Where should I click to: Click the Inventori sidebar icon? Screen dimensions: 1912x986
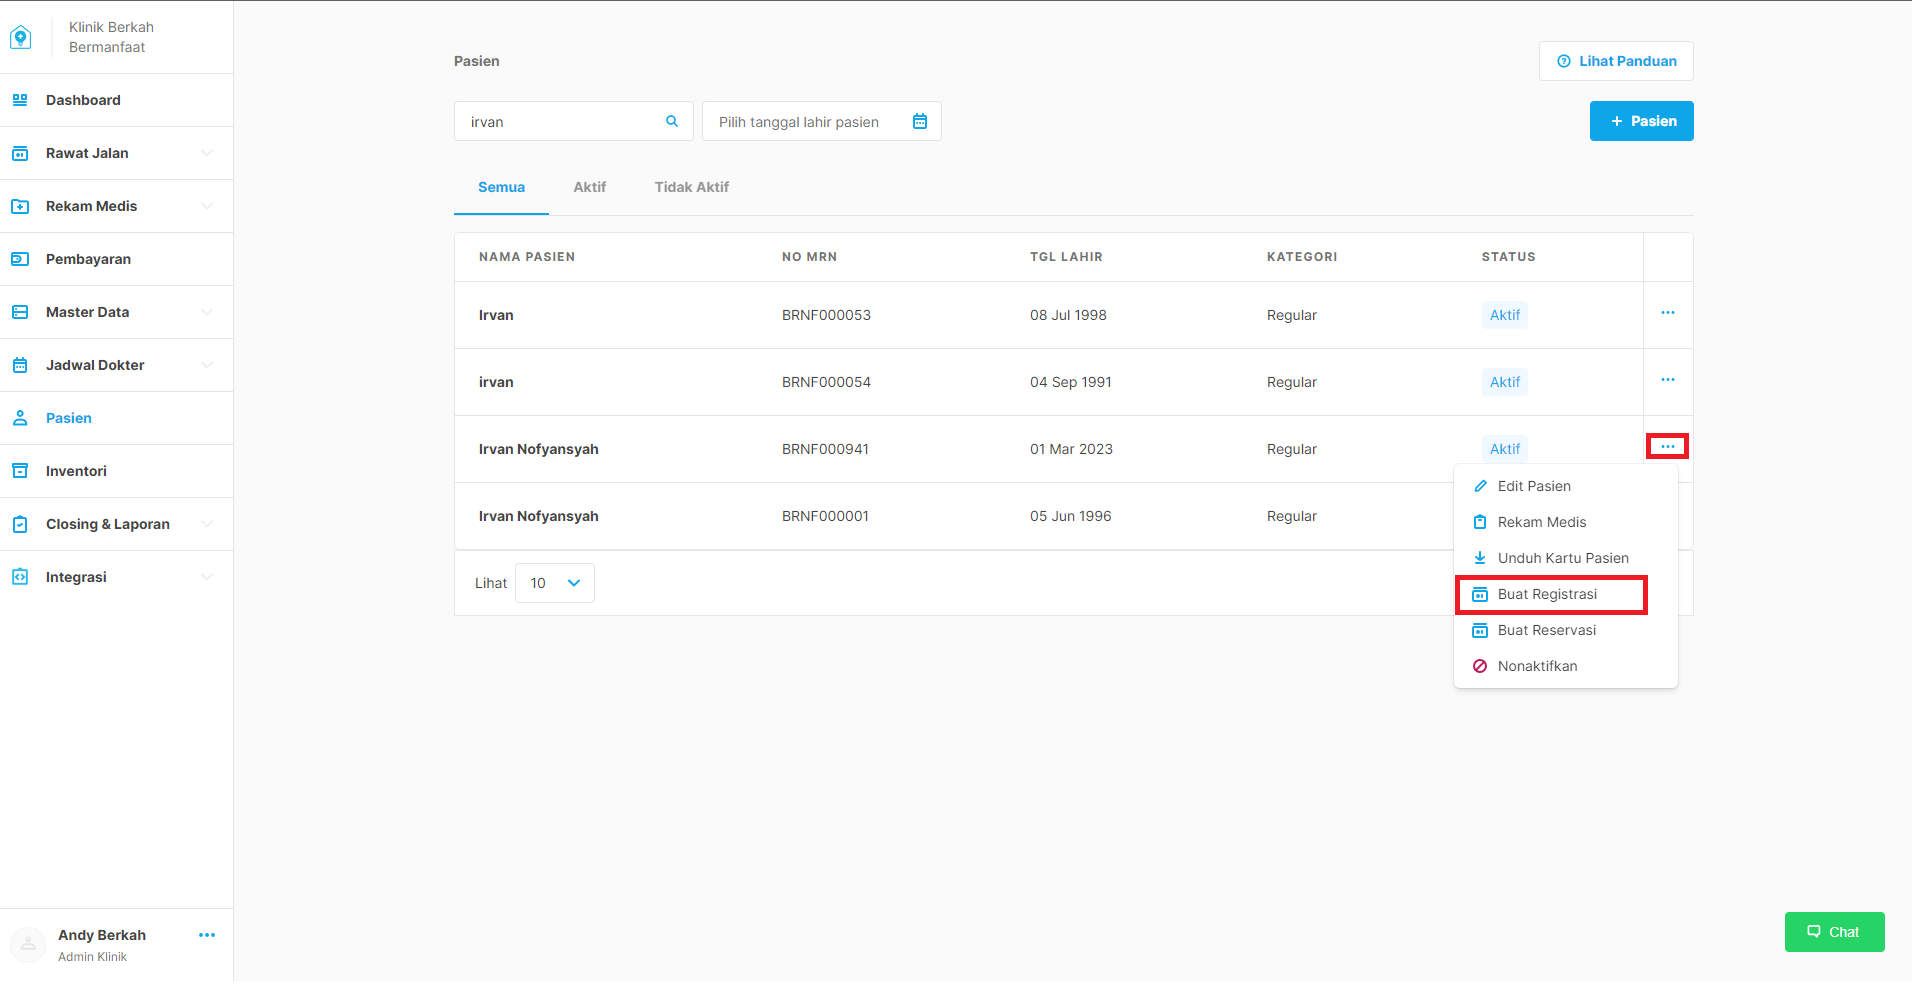[x=20, y=471]
